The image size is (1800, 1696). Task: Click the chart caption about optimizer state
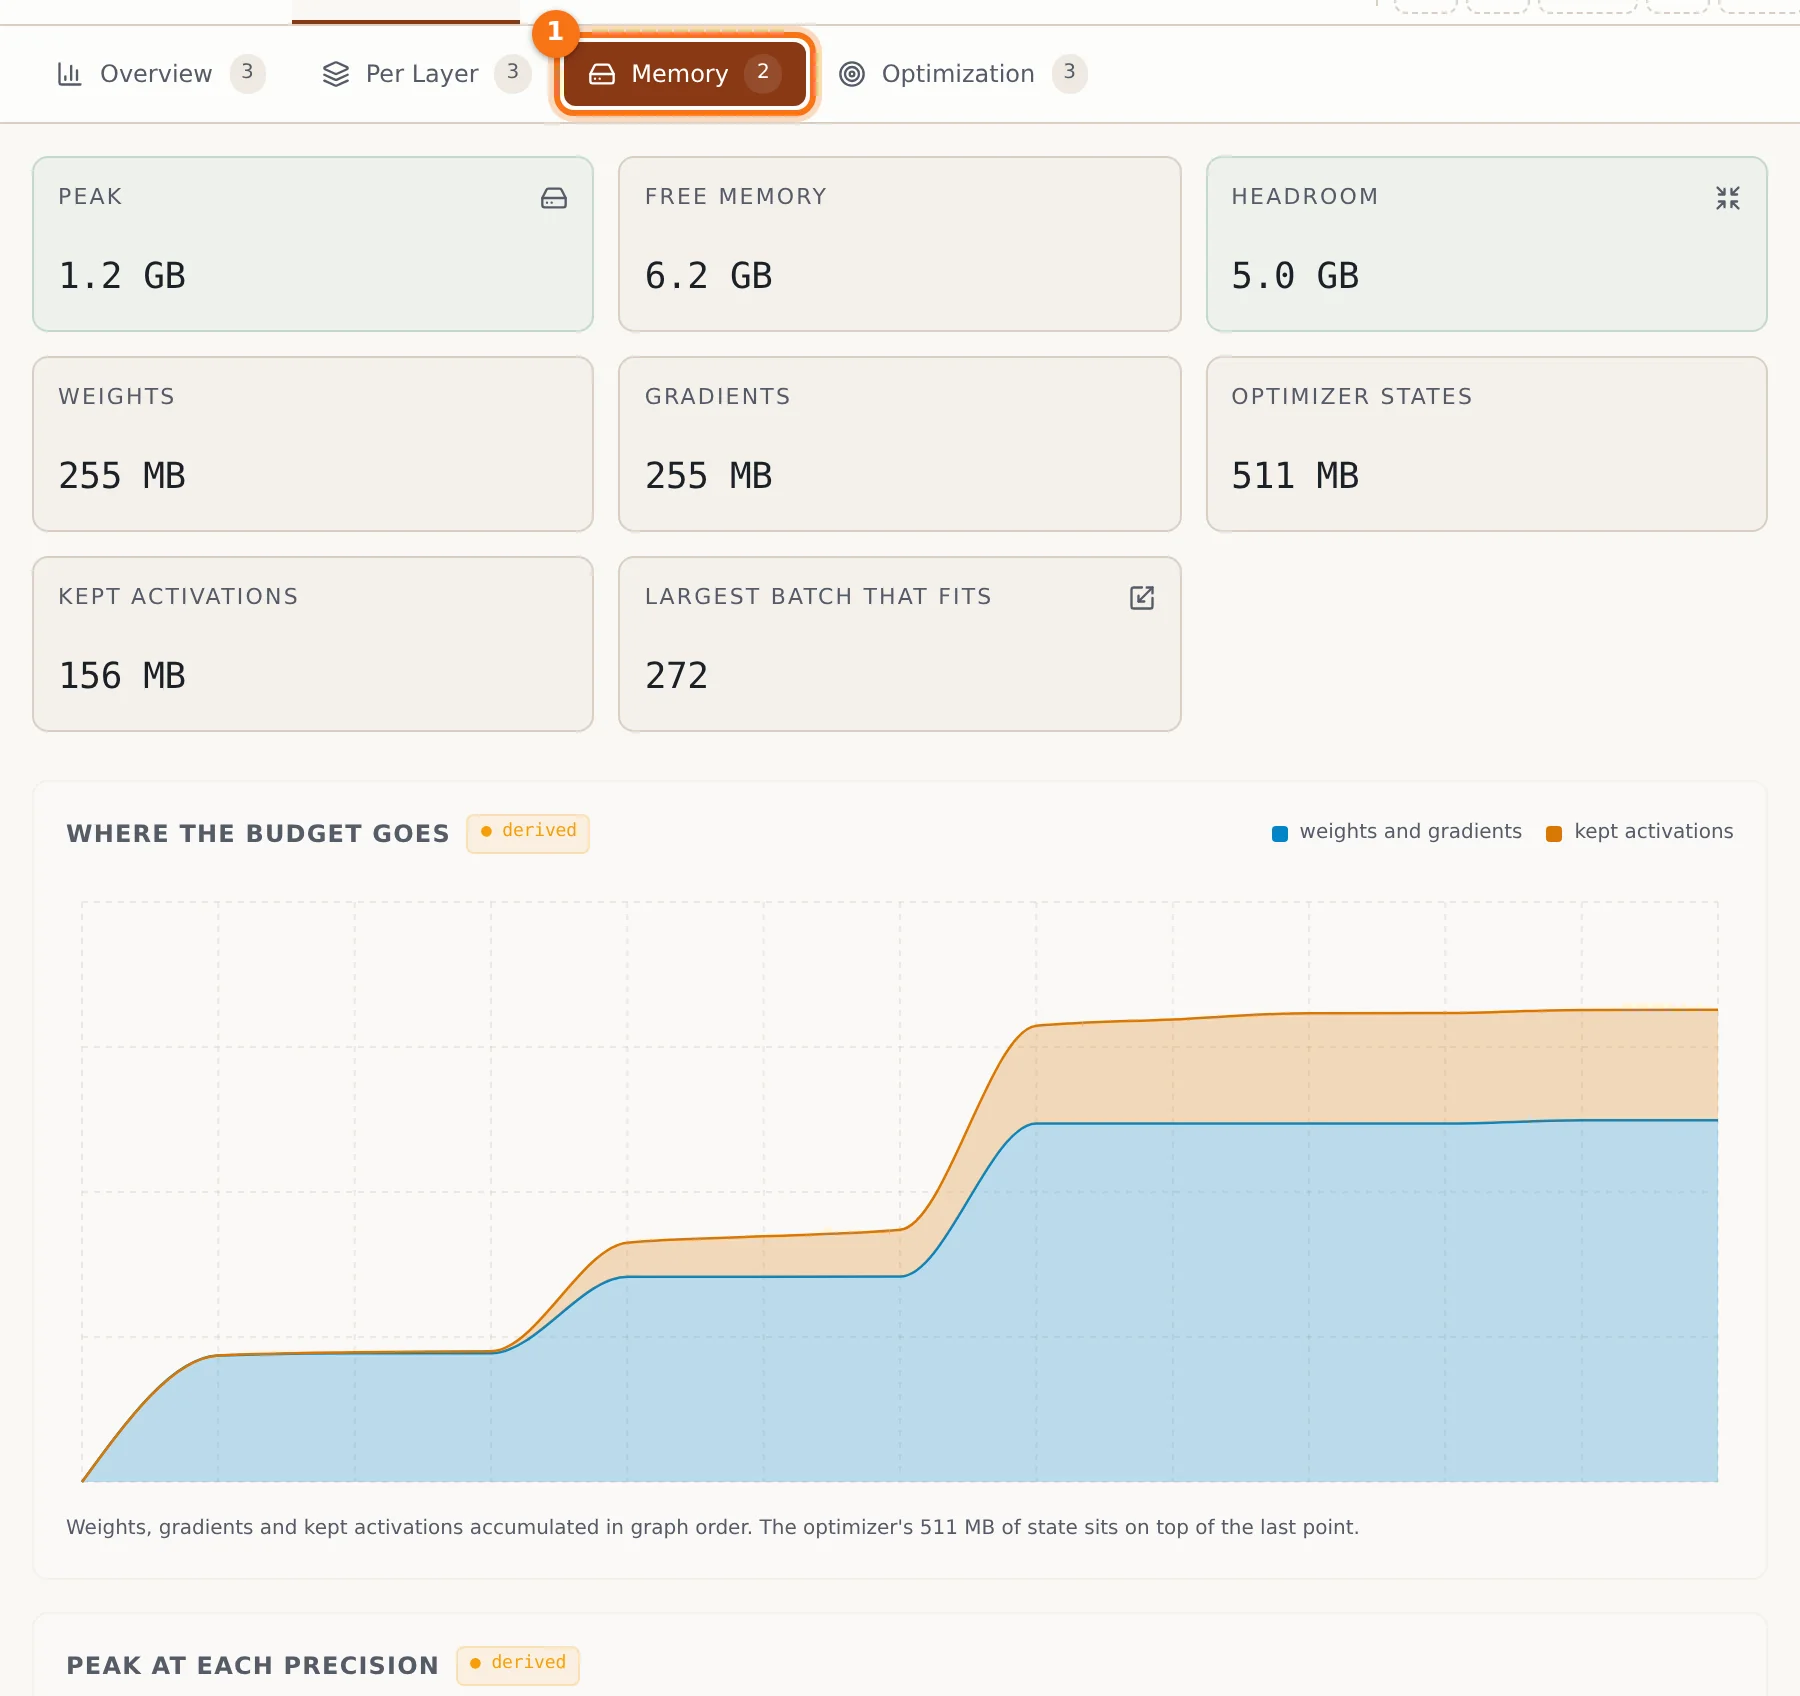[x=713, y=1528]
